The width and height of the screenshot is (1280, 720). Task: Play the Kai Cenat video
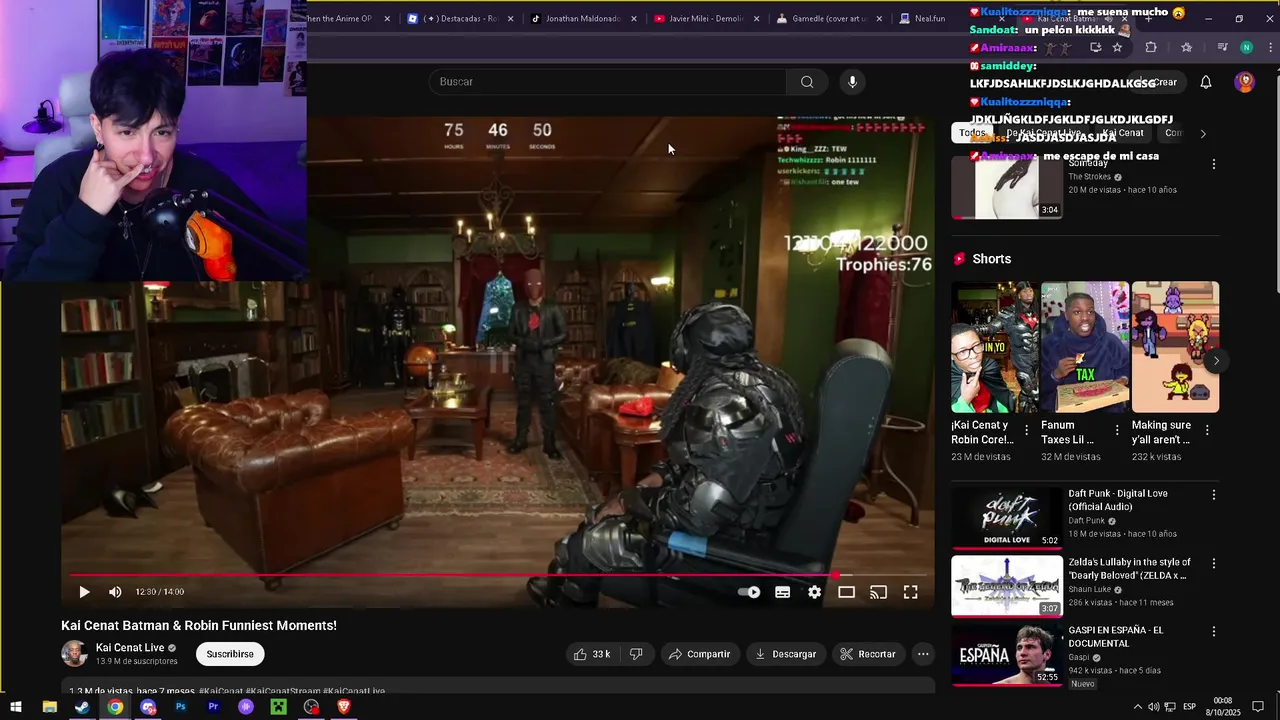(84, 592)
